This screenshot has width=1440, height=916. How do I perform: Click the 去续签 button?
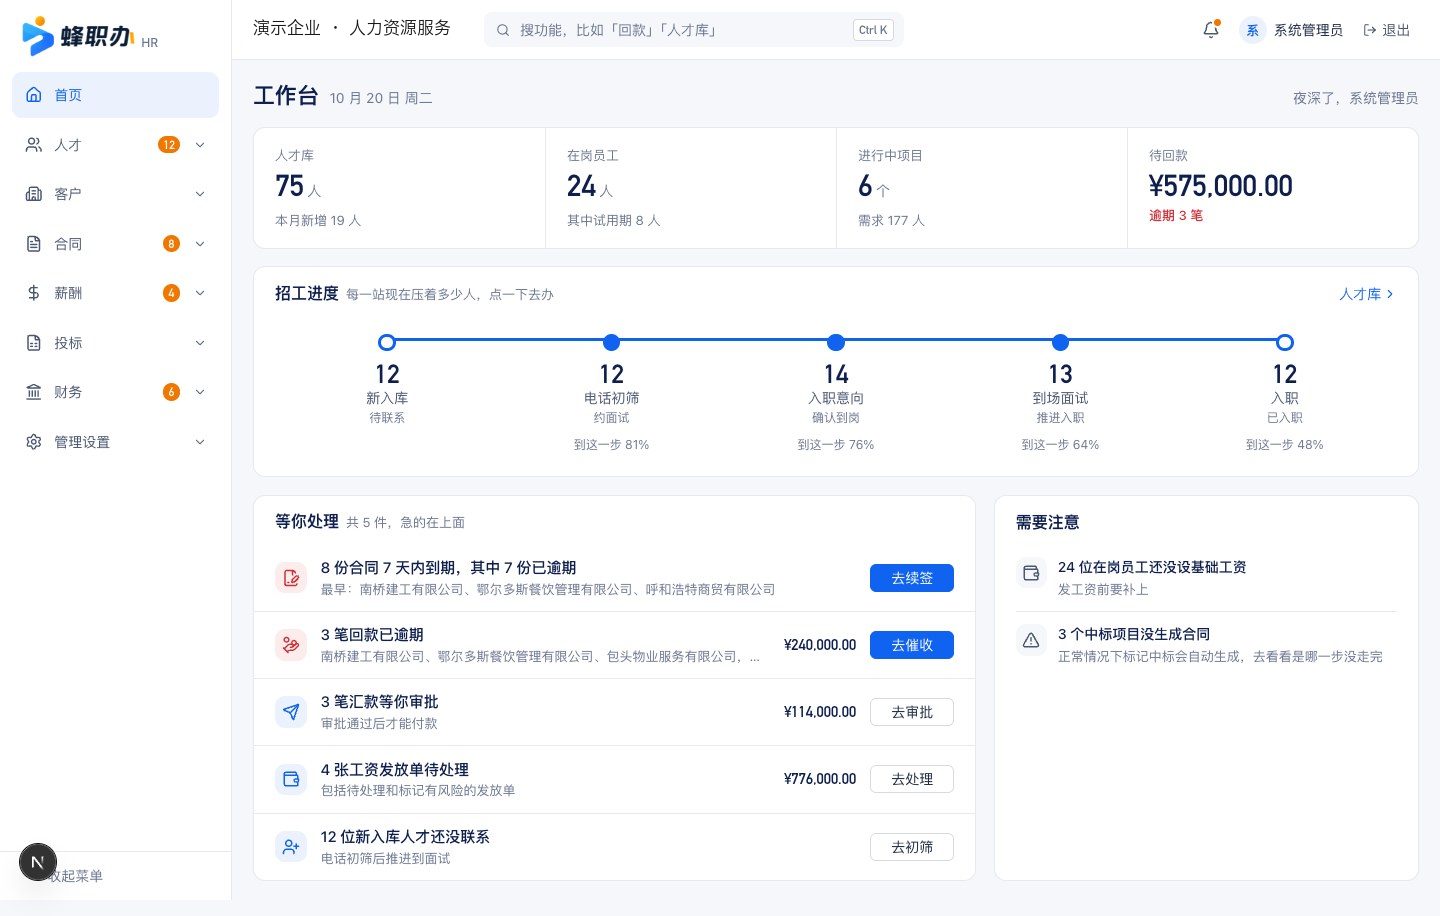pyautogui.click(x=912, y=578)
